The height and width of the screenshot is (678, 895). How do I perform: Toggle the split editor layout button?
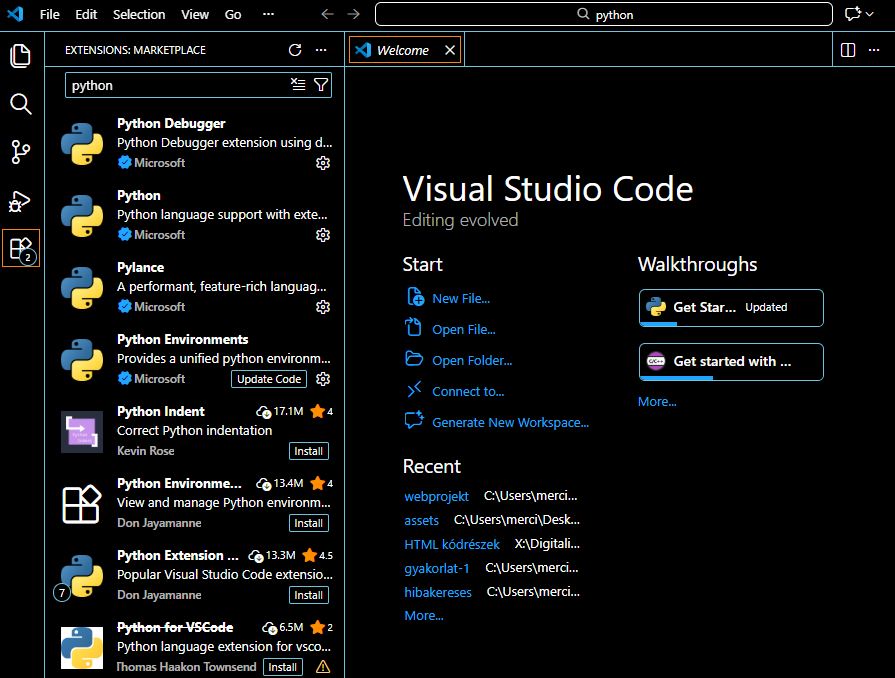[x=848, y=50]
